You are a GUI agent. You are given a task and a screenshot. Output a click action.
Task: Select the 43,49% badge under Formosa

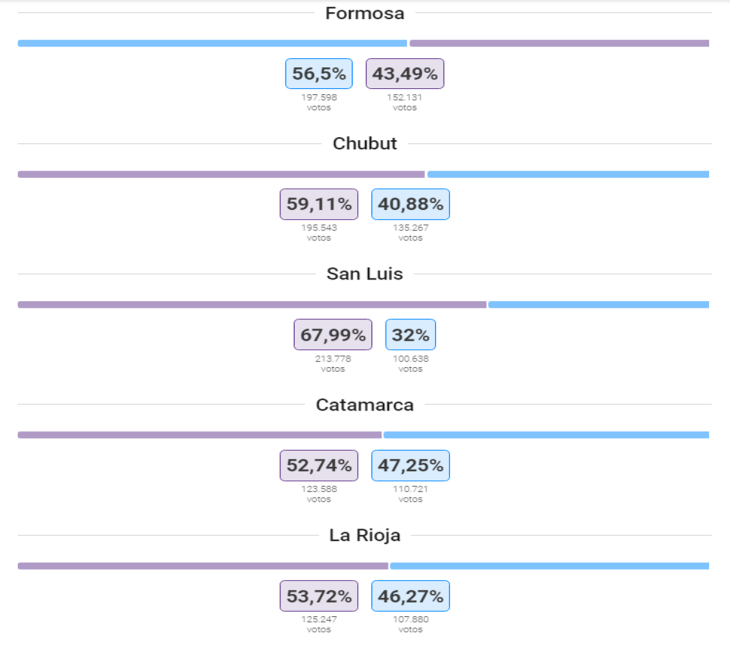[x=405, y=74]
